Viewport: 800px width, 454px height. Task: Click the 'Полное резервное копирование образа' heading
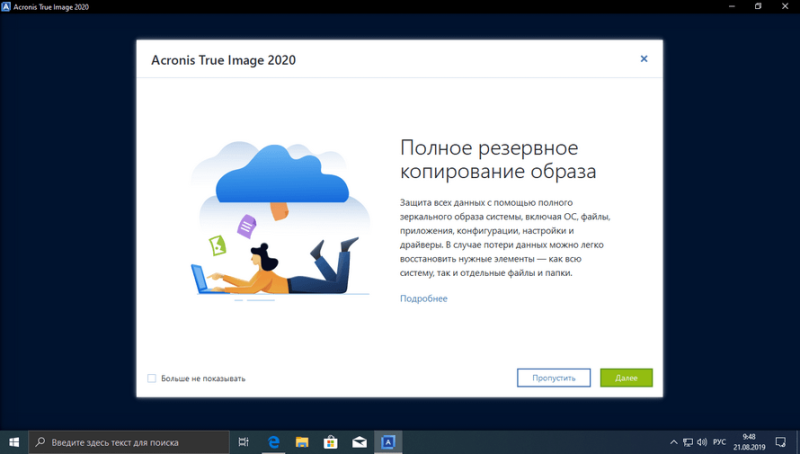tap(498, 159)
